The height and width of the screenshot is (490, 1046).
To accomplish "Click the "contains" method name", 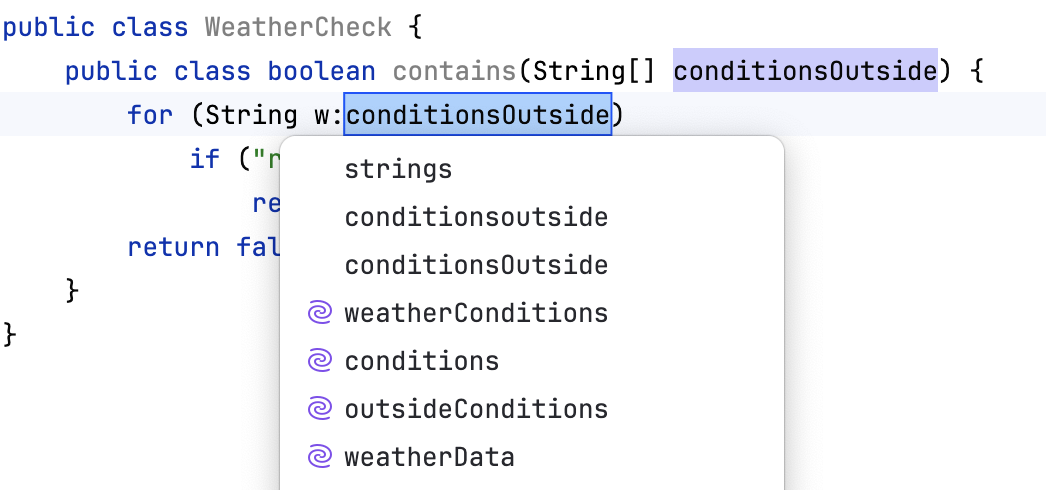I will click(454, 72).
